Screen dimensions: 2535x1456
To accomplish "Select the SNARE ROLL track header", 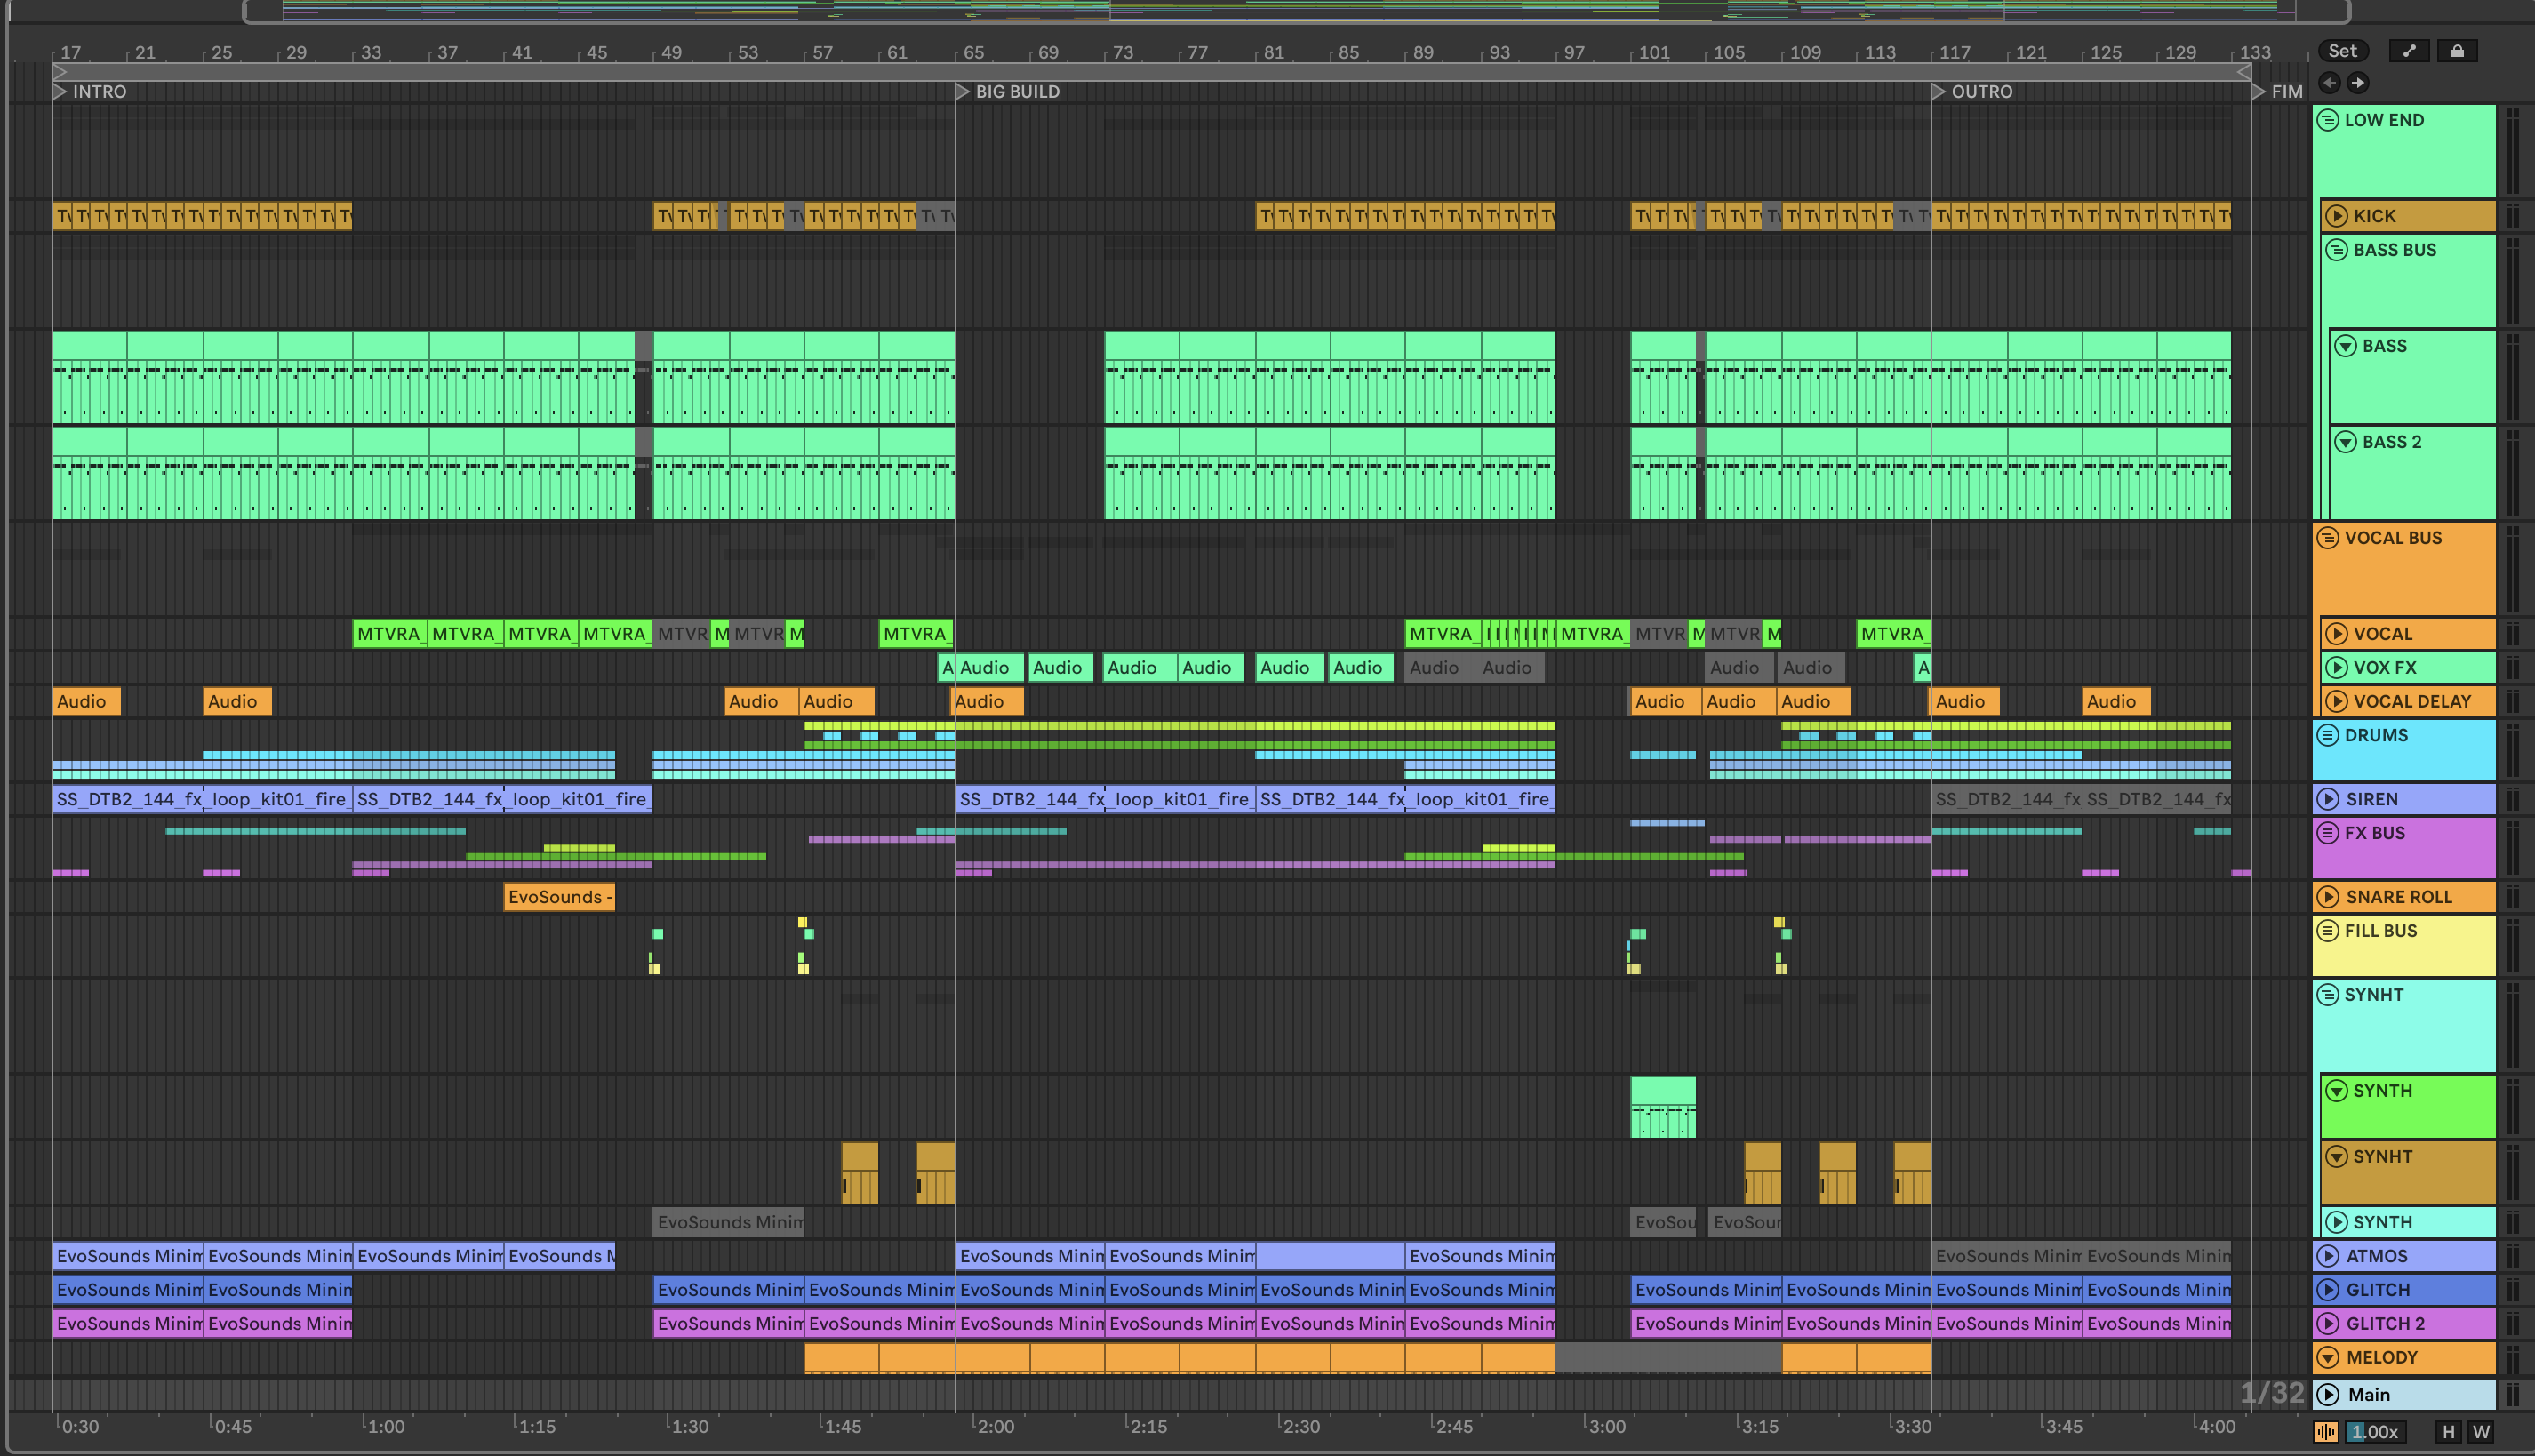I will pos(2398,897).
